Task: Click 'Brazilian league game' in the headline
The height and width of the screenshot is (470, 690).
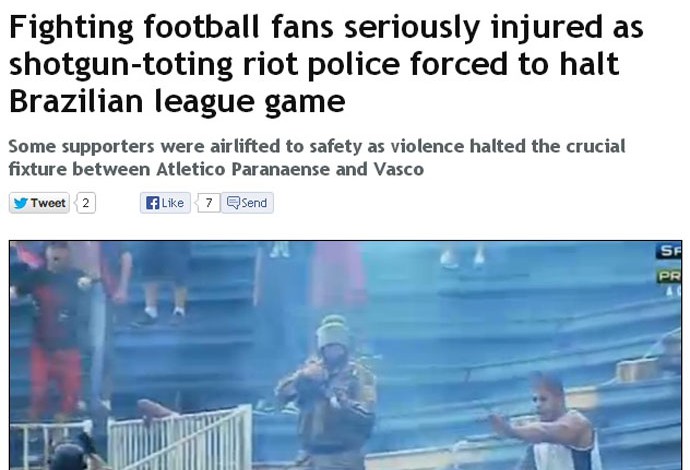Action: tap(177, 102)
